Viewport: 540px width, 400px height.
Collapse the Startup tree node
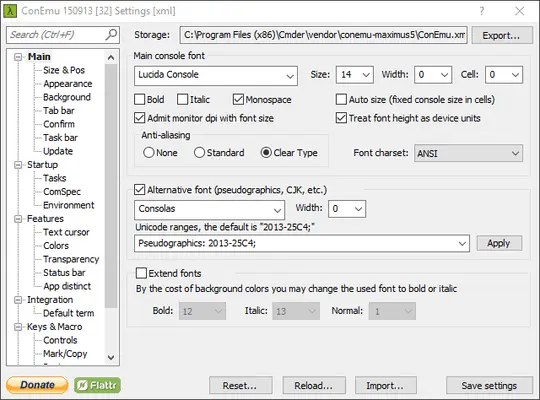pos(18,165)
